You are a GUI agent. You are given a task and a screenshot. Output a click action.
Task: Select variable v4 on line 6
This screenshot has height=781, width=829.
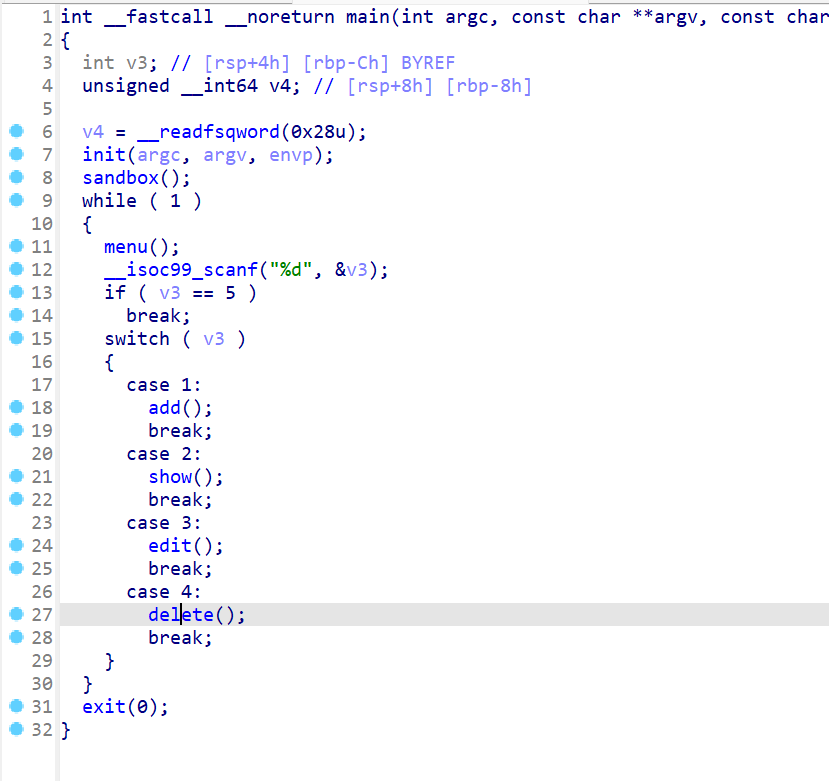93,132
